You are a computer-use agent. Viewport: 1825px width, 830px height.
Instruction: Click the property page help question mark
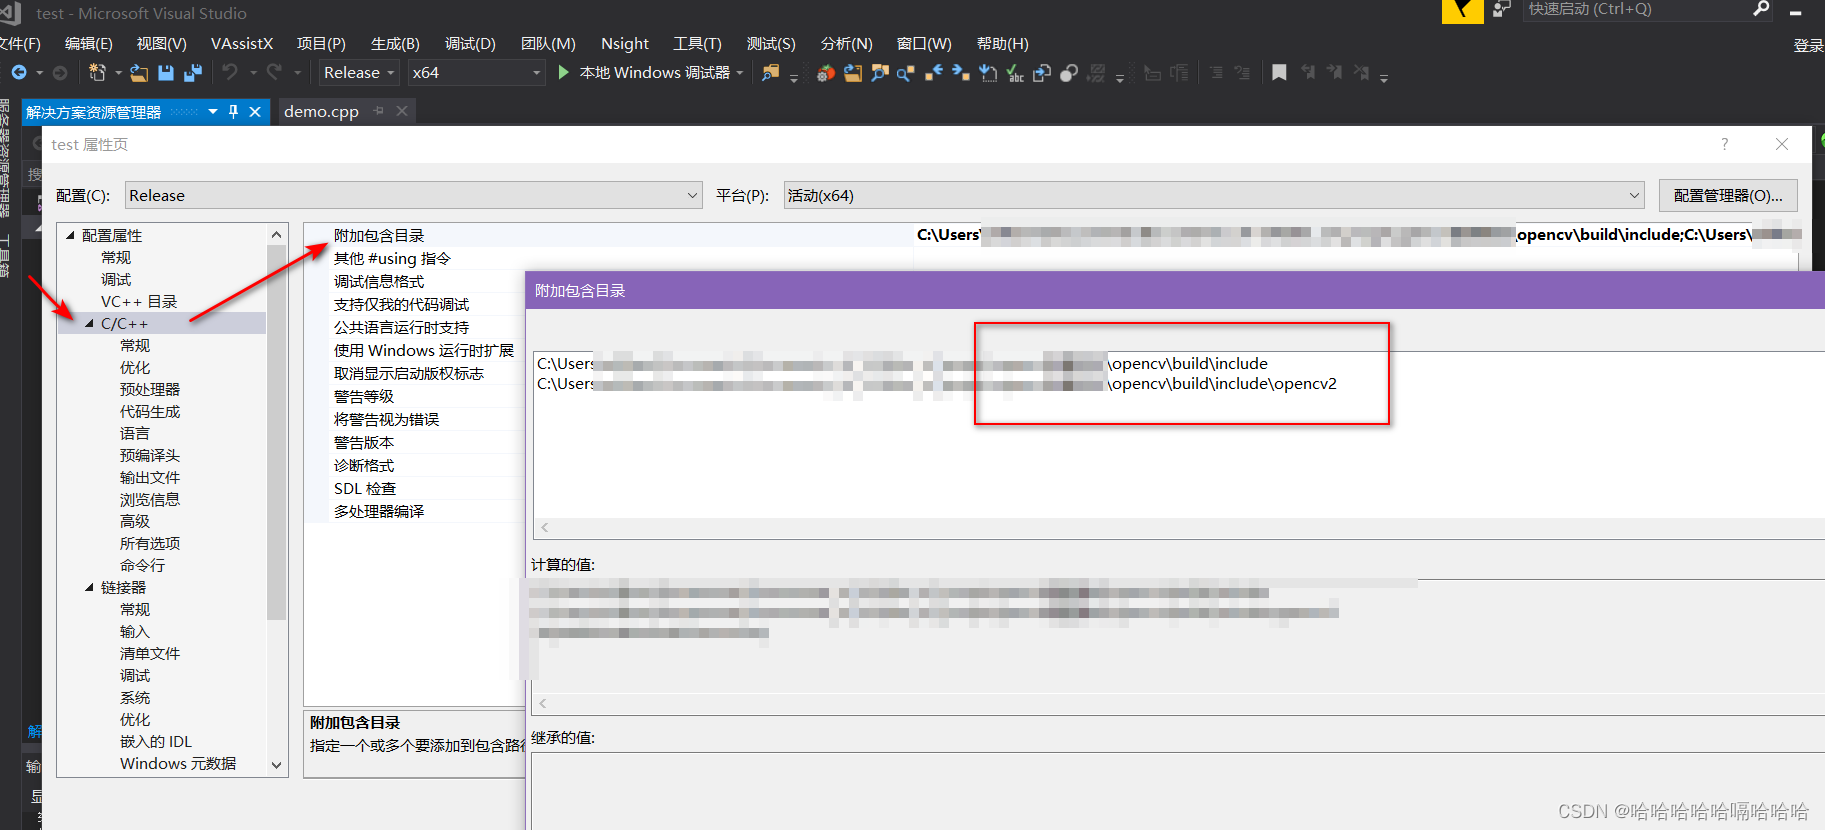pos(1724,144)
